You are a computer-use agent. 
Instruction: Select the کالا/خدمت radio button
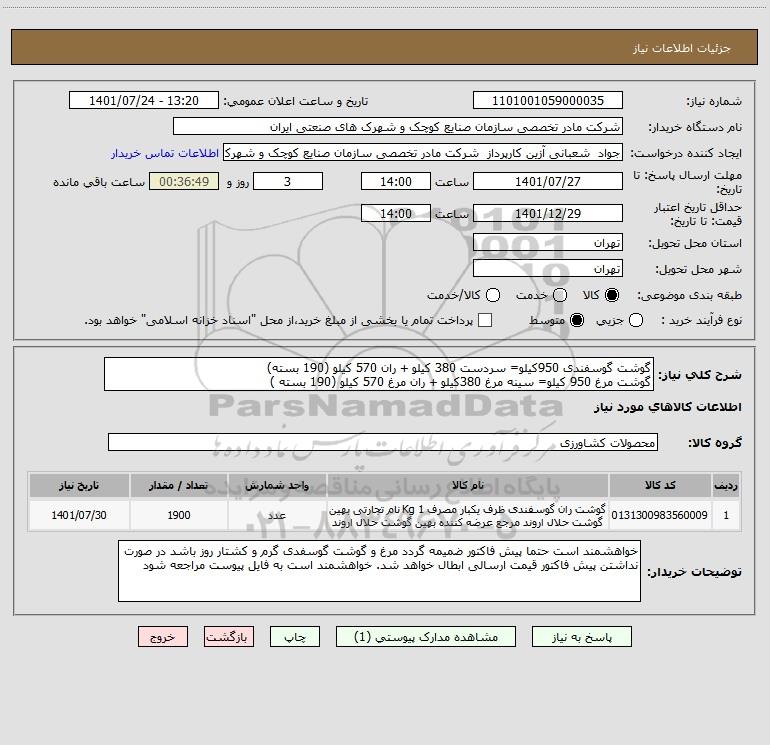pyautogui.click(x=493, y=295)
